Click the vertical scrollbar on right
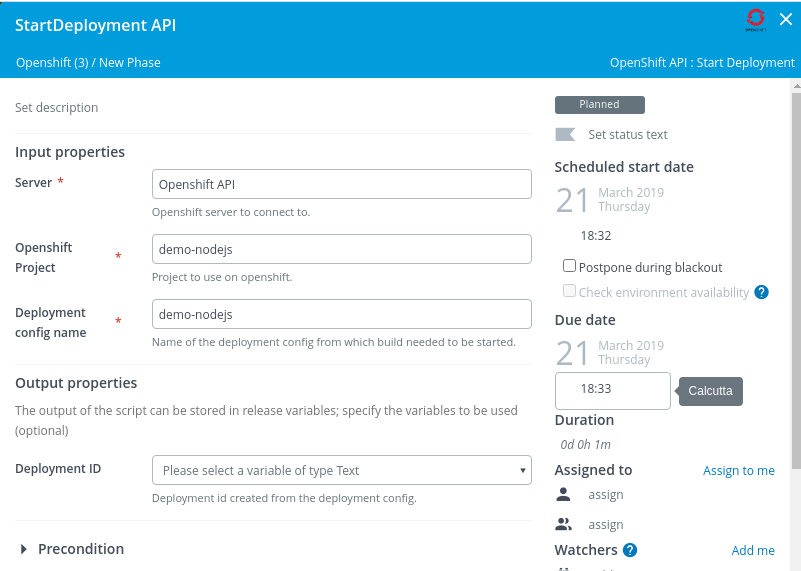 point(795,280)
